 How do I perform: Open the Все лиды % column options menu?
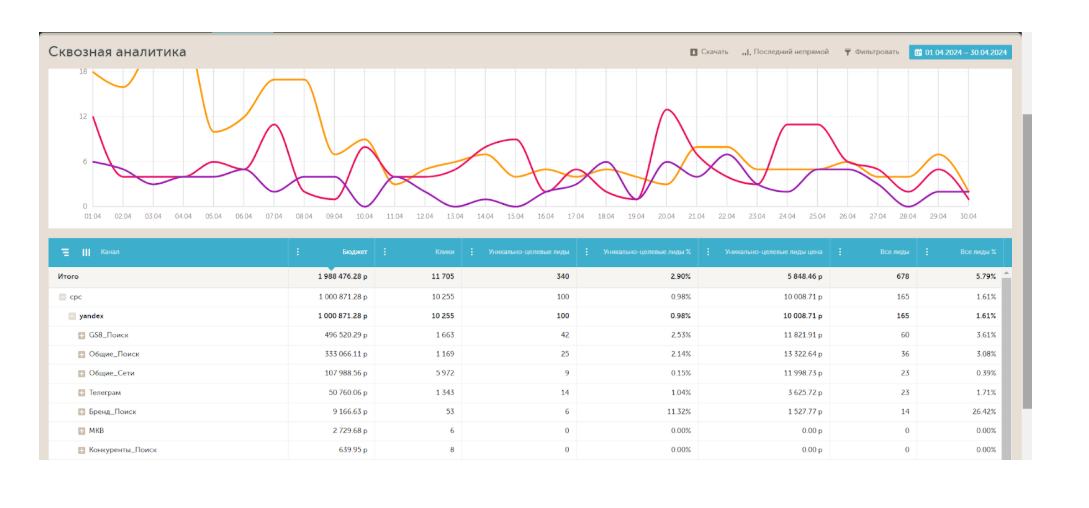[x=927, y=252]
